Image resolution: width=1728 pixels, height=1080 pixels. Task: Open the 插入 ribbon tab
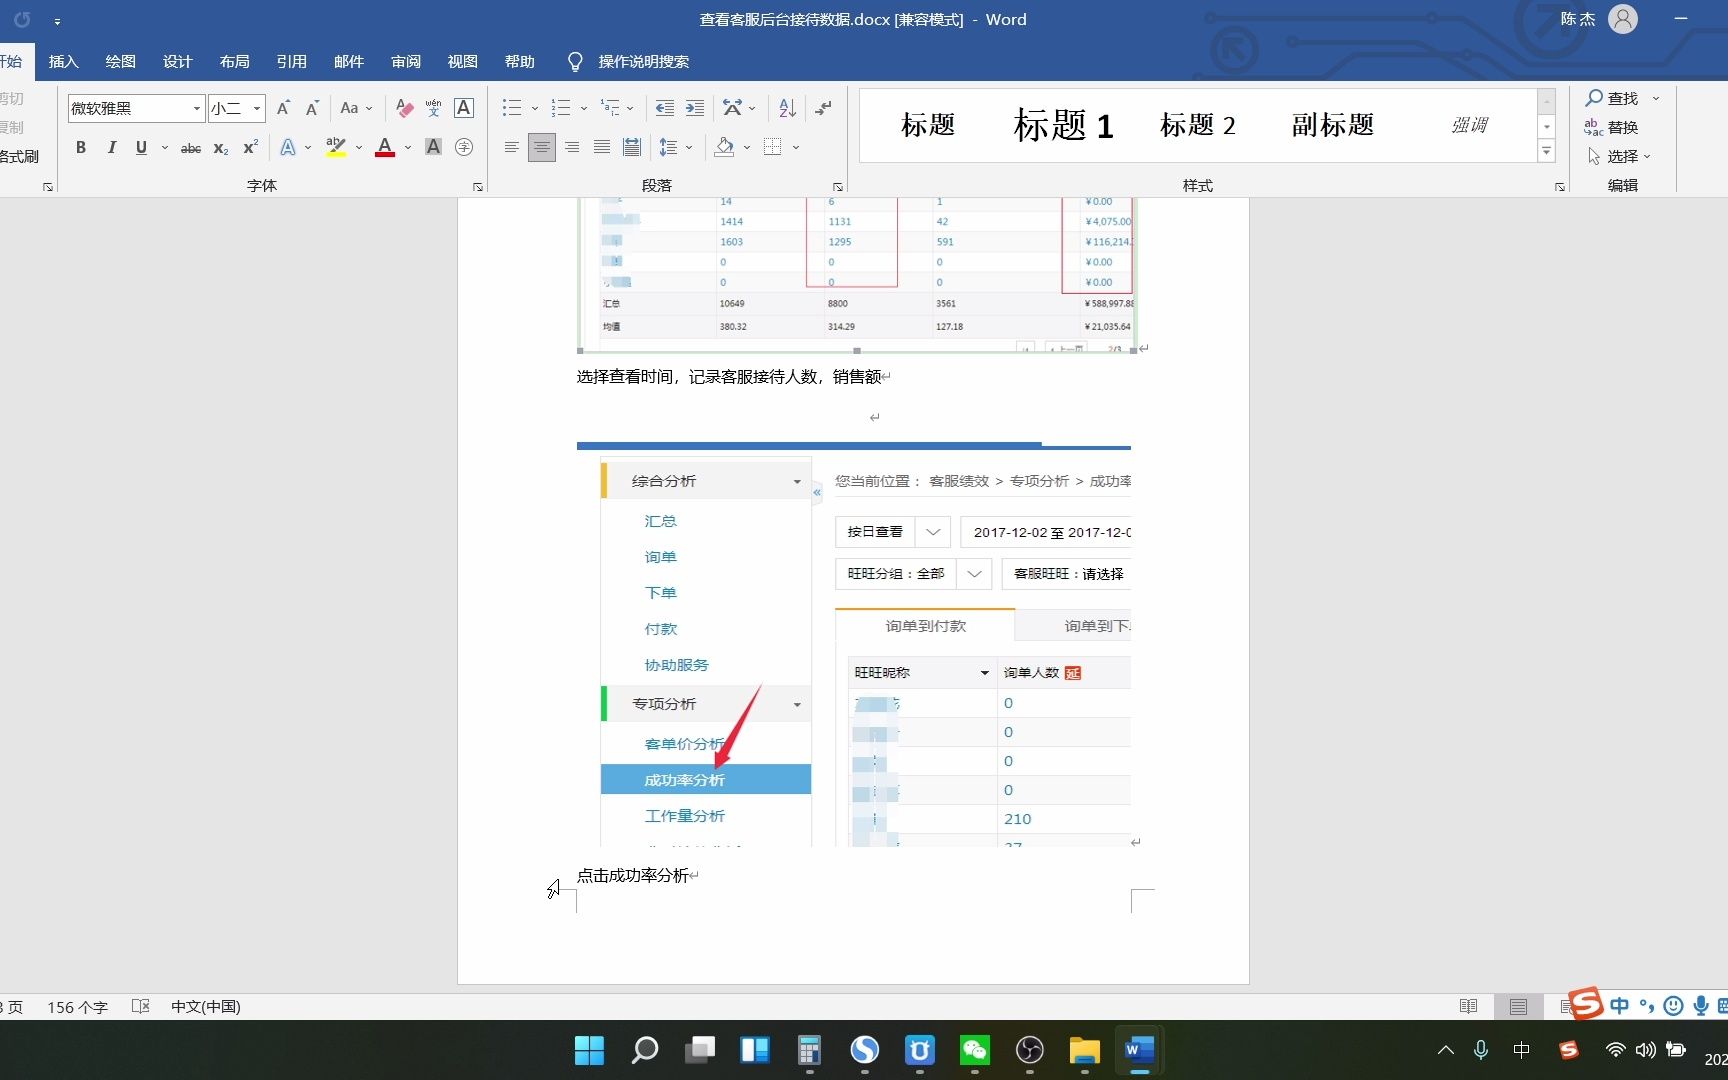(x=63, y=62)
